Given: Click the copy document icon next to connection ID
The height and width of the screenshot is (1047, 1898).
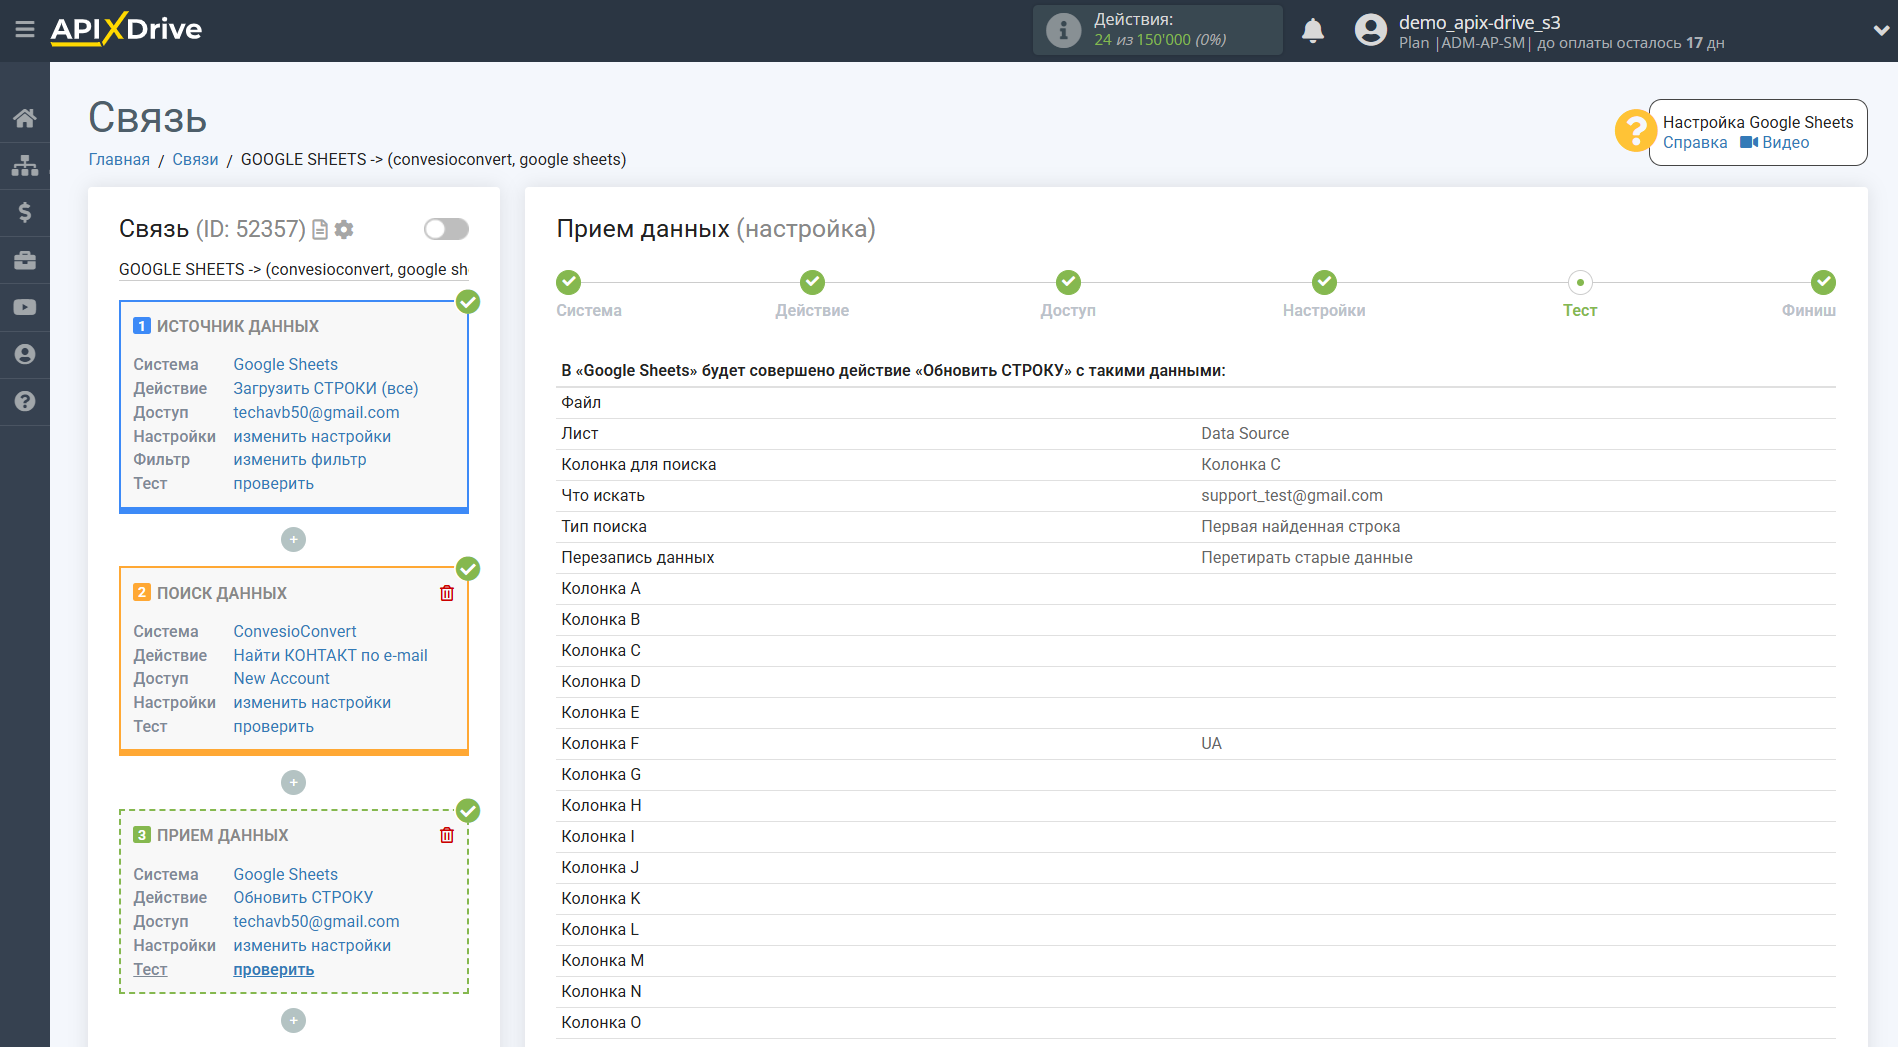Looking at the screenshot, I should point(320,230).
